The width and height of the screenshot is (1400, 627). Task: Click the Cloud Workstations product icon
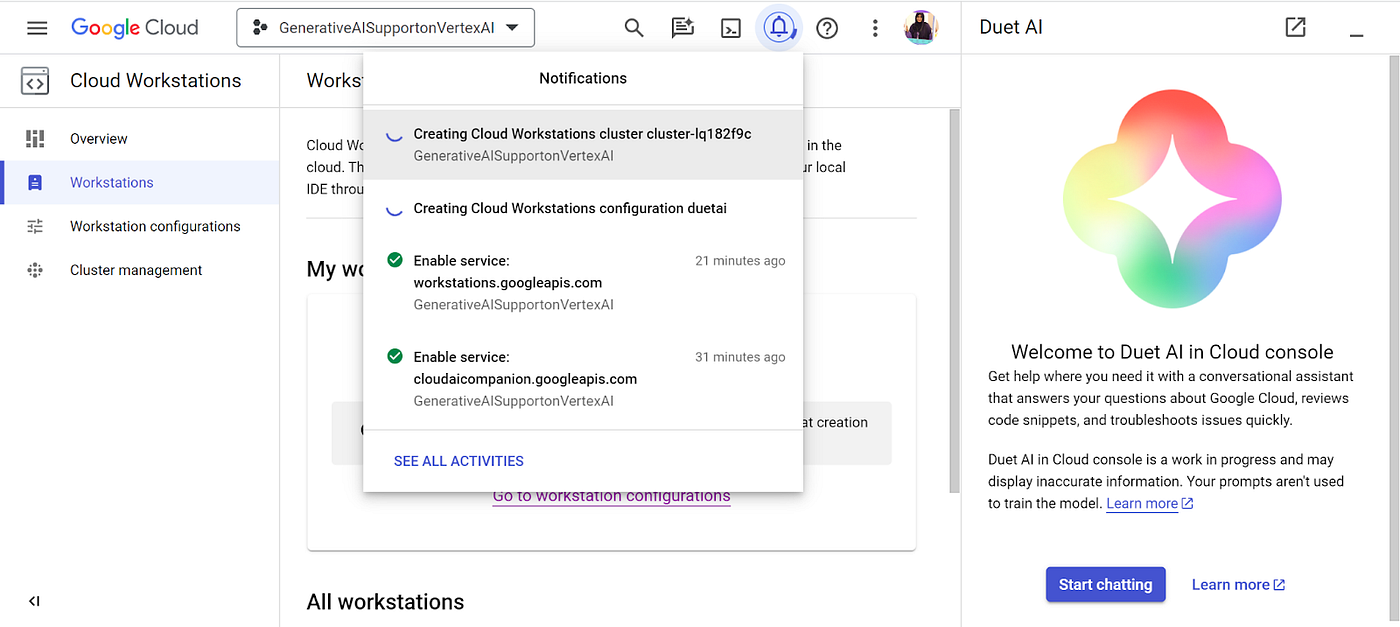[35, 81]
